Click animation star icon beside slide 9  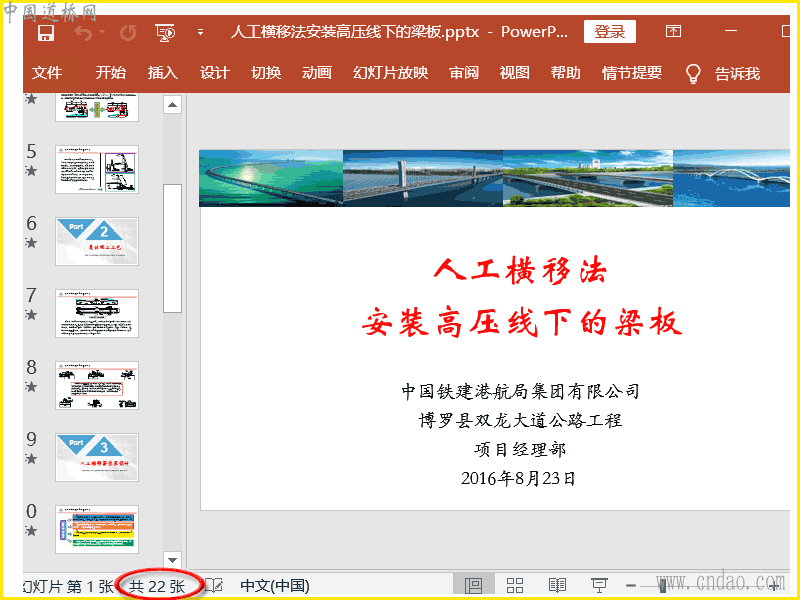(31, 458)
